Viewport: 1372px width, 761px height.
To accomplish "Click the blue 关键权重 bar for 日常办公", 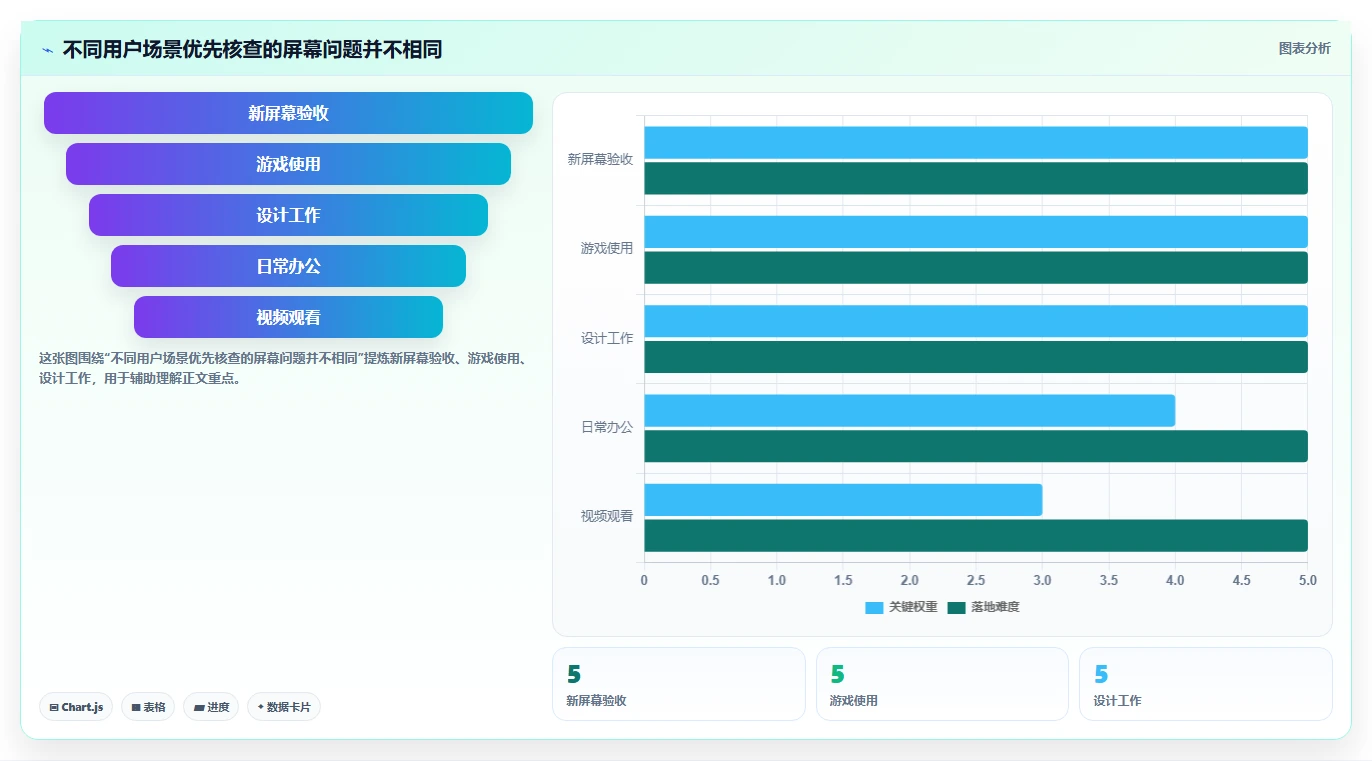I will [x=909, y=410].
